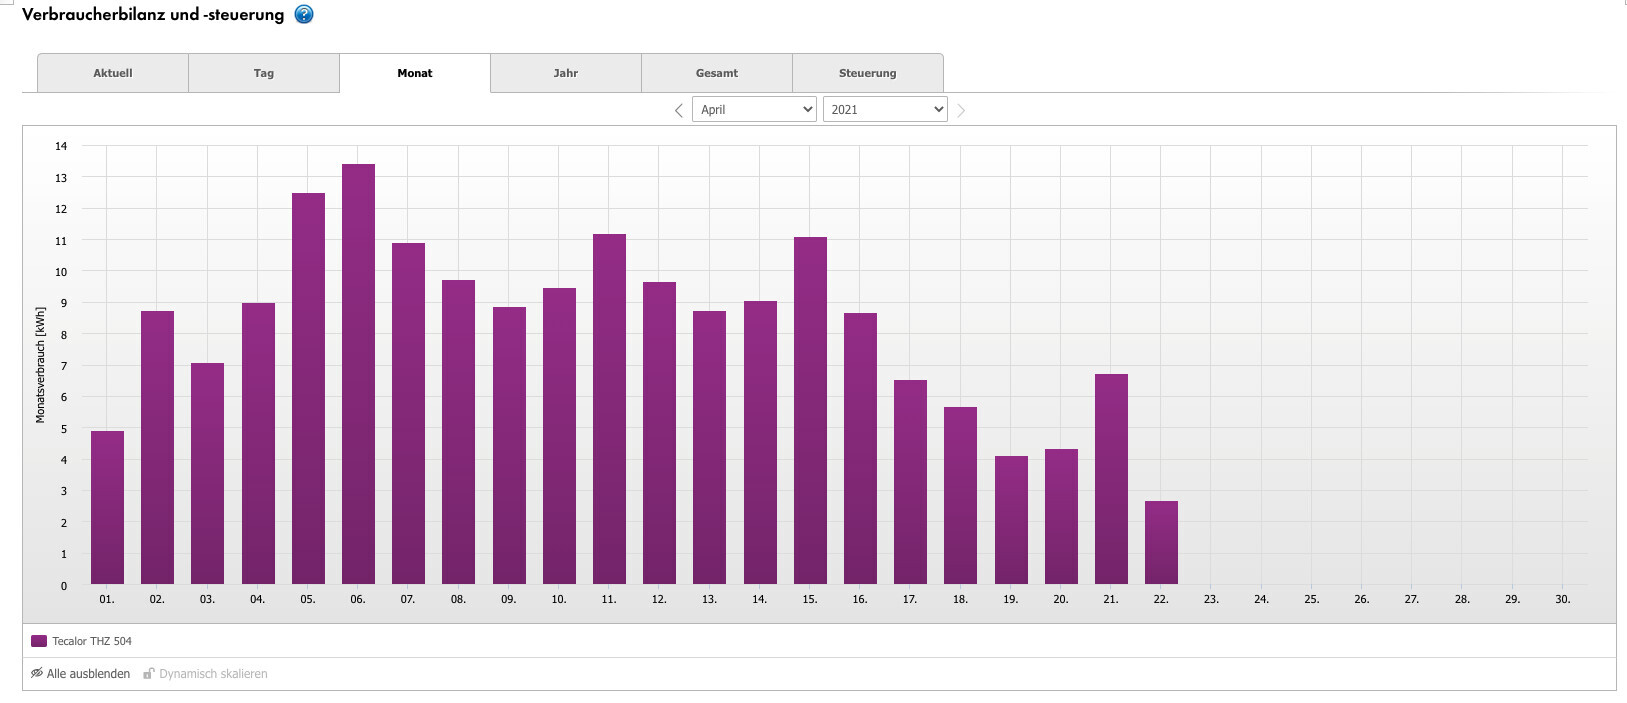
Task: Open the 2021 year dropdown
Action: (885, 110)
